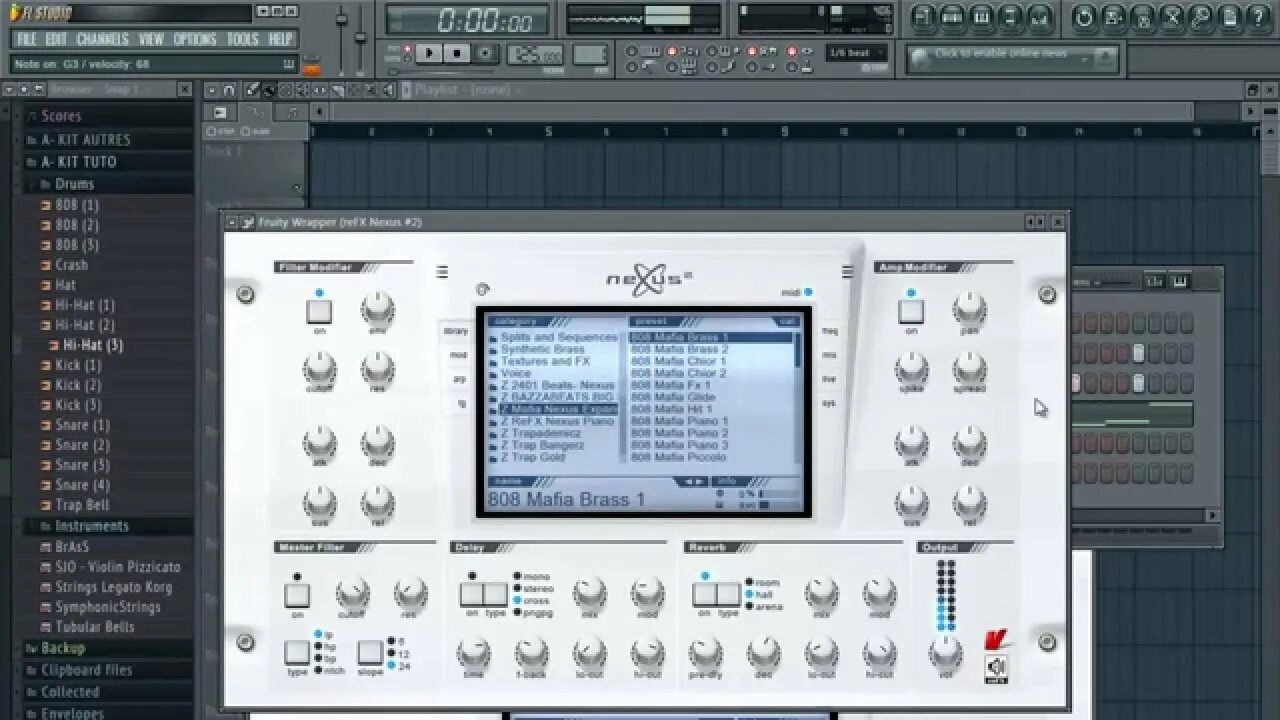Click the Reverb type button
Viewport: 1280px width, 720px height.
point(728,594)
